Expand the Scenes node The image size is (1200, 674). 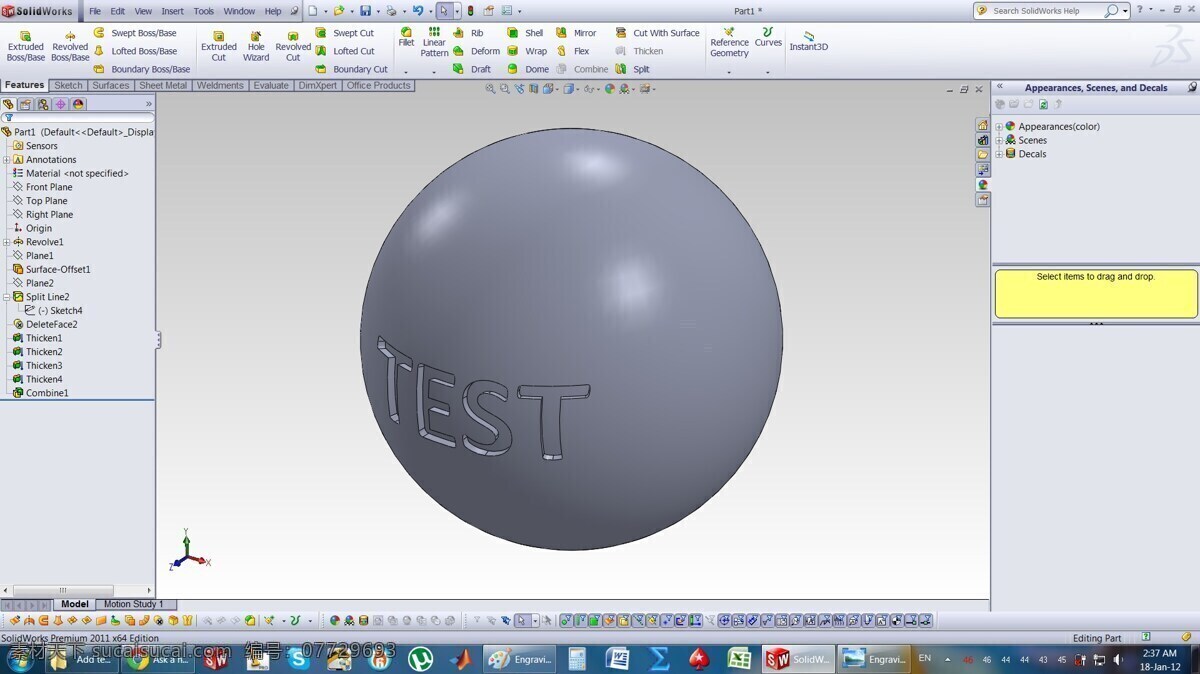tap(999, 141)
